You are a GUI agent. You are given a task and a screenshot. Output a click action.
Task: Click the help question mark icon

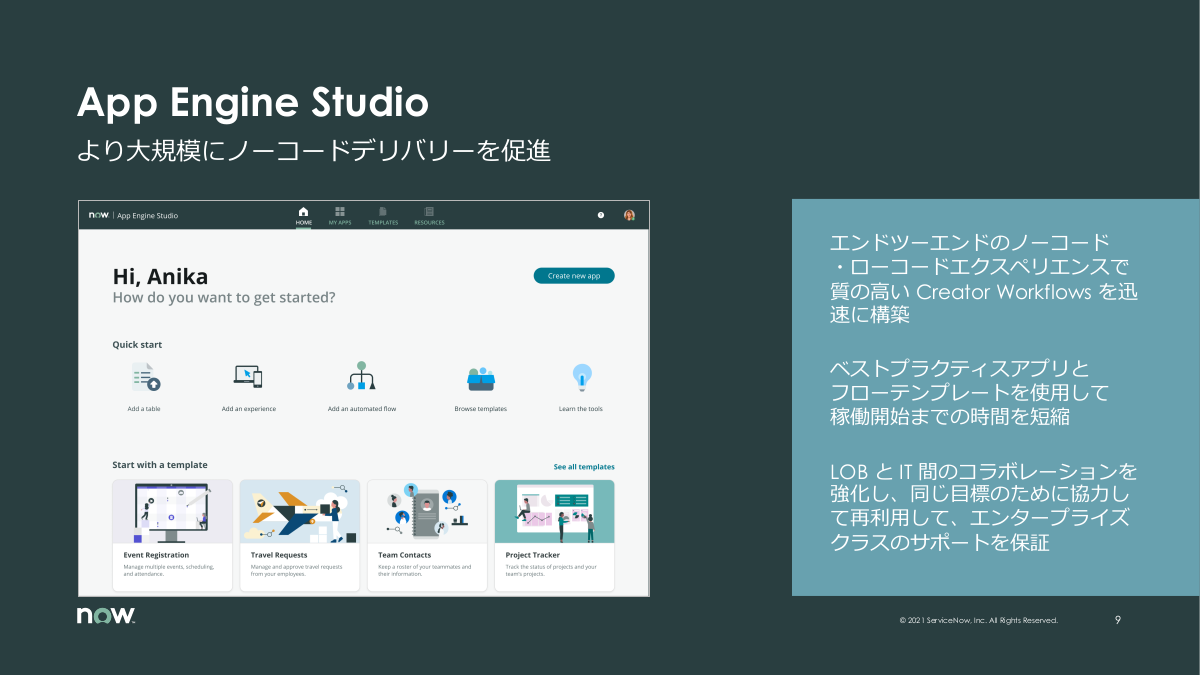601,215
